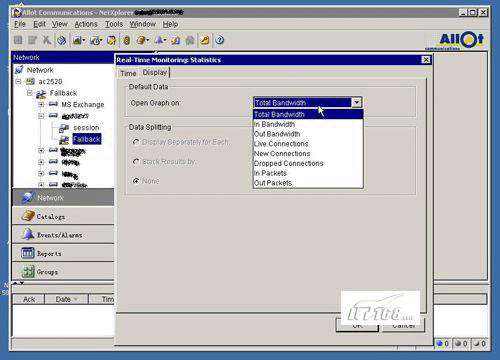This screenshot has height=360, width=500.
Task: Open the View menu
Action: 60,24
